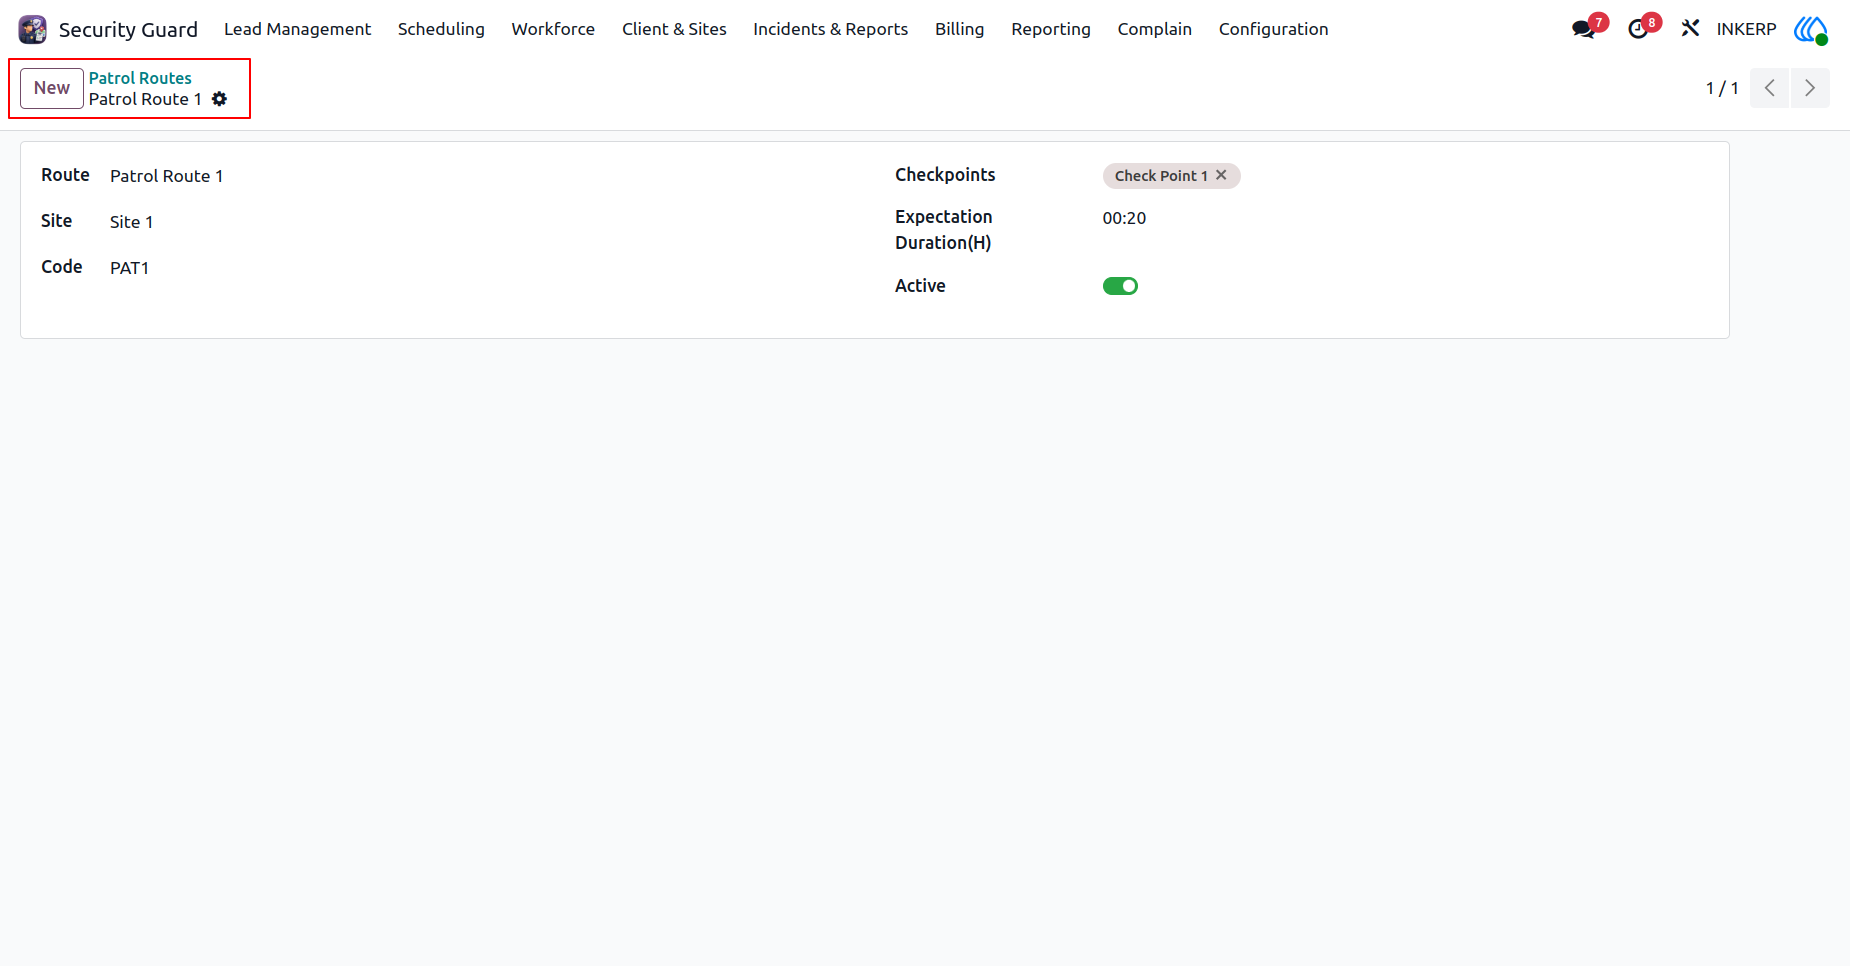Open the Incidents & Reports menu
This screenshot has height=966, width=1850.
[x=830, y=29]
